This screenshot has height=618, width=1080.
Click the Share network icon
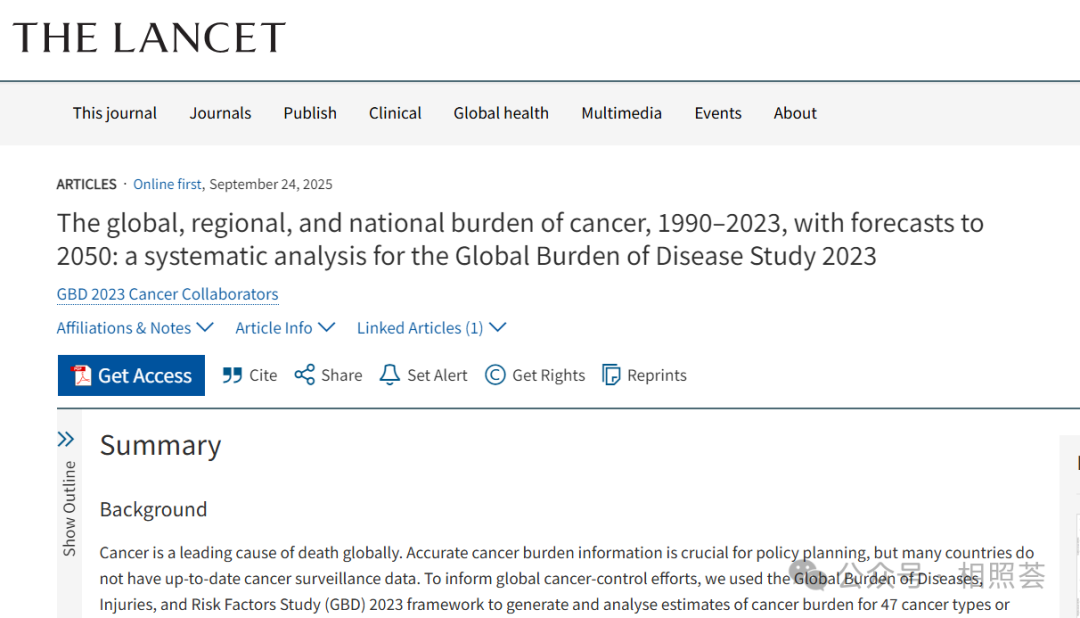pos(305,375)
